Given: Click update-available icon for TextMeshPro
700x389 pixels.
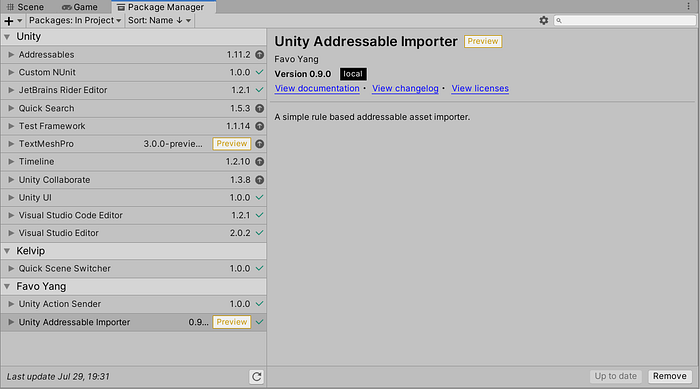Looking at the screenshot, I should [259, 144].
